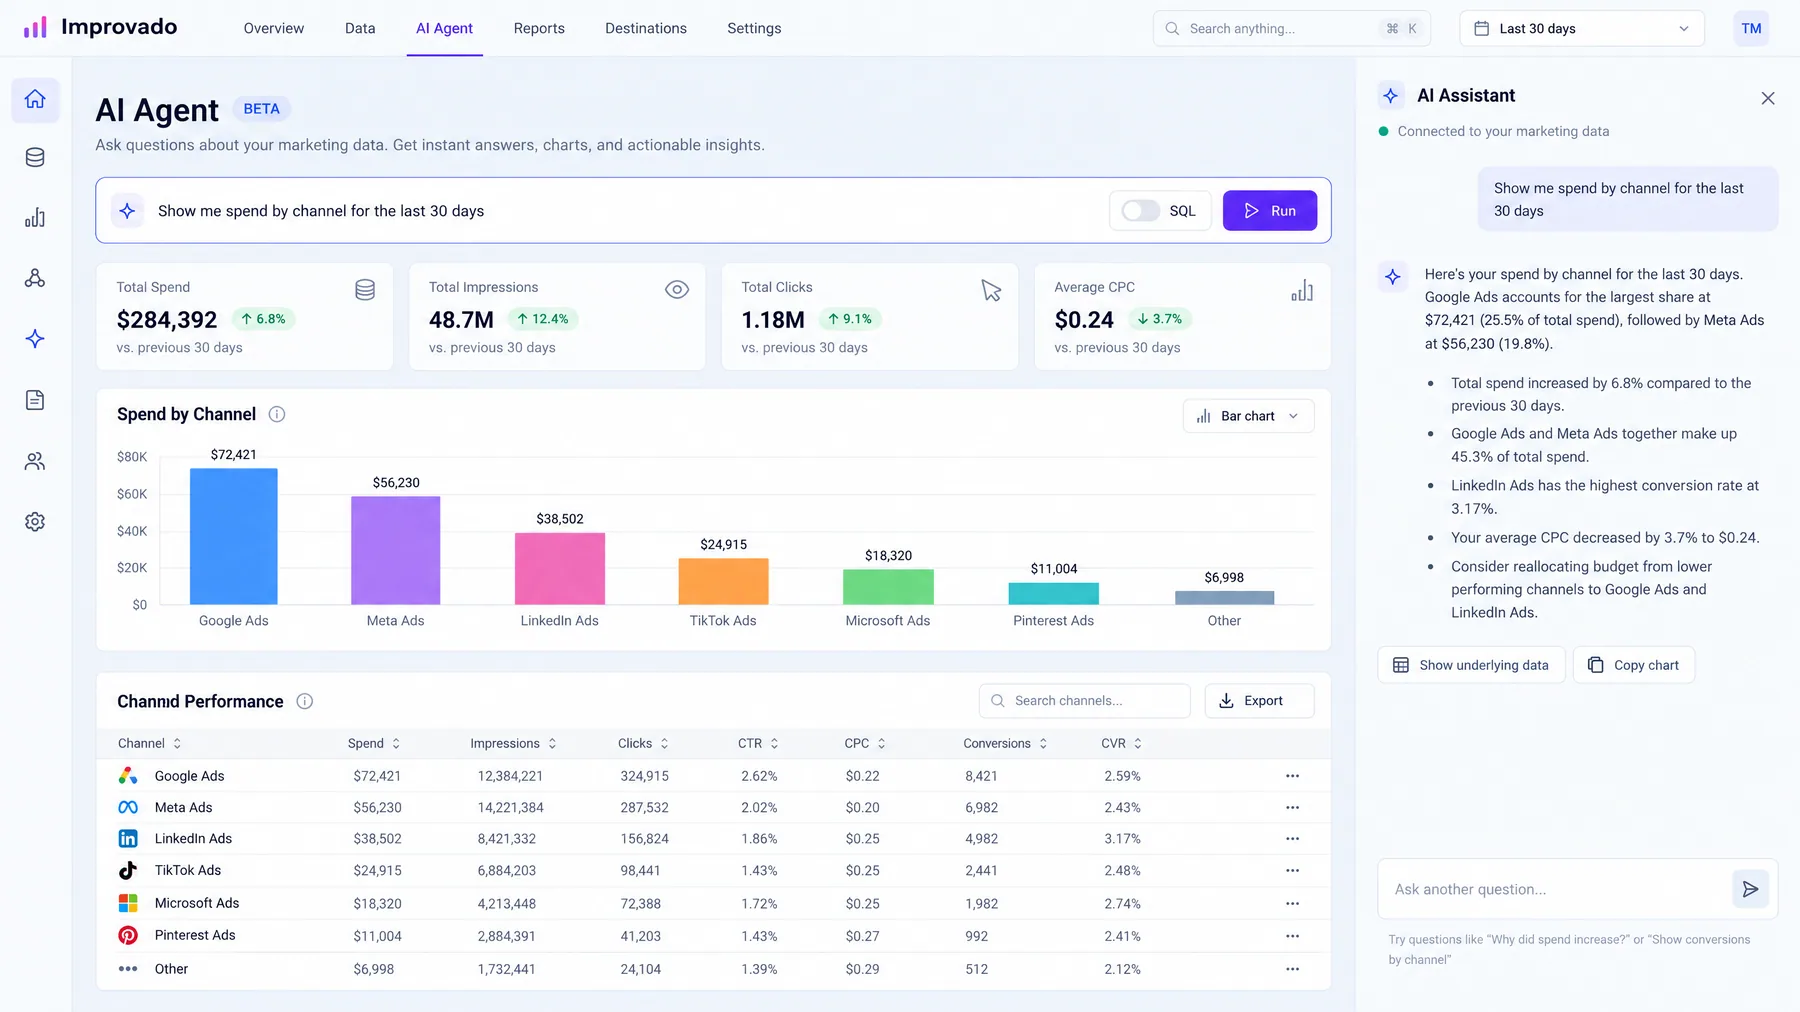The width and height of the screenshot is (1800, 1012).
Task: Open the Home icon in the sidebar
Action: [x=35, y=99]
